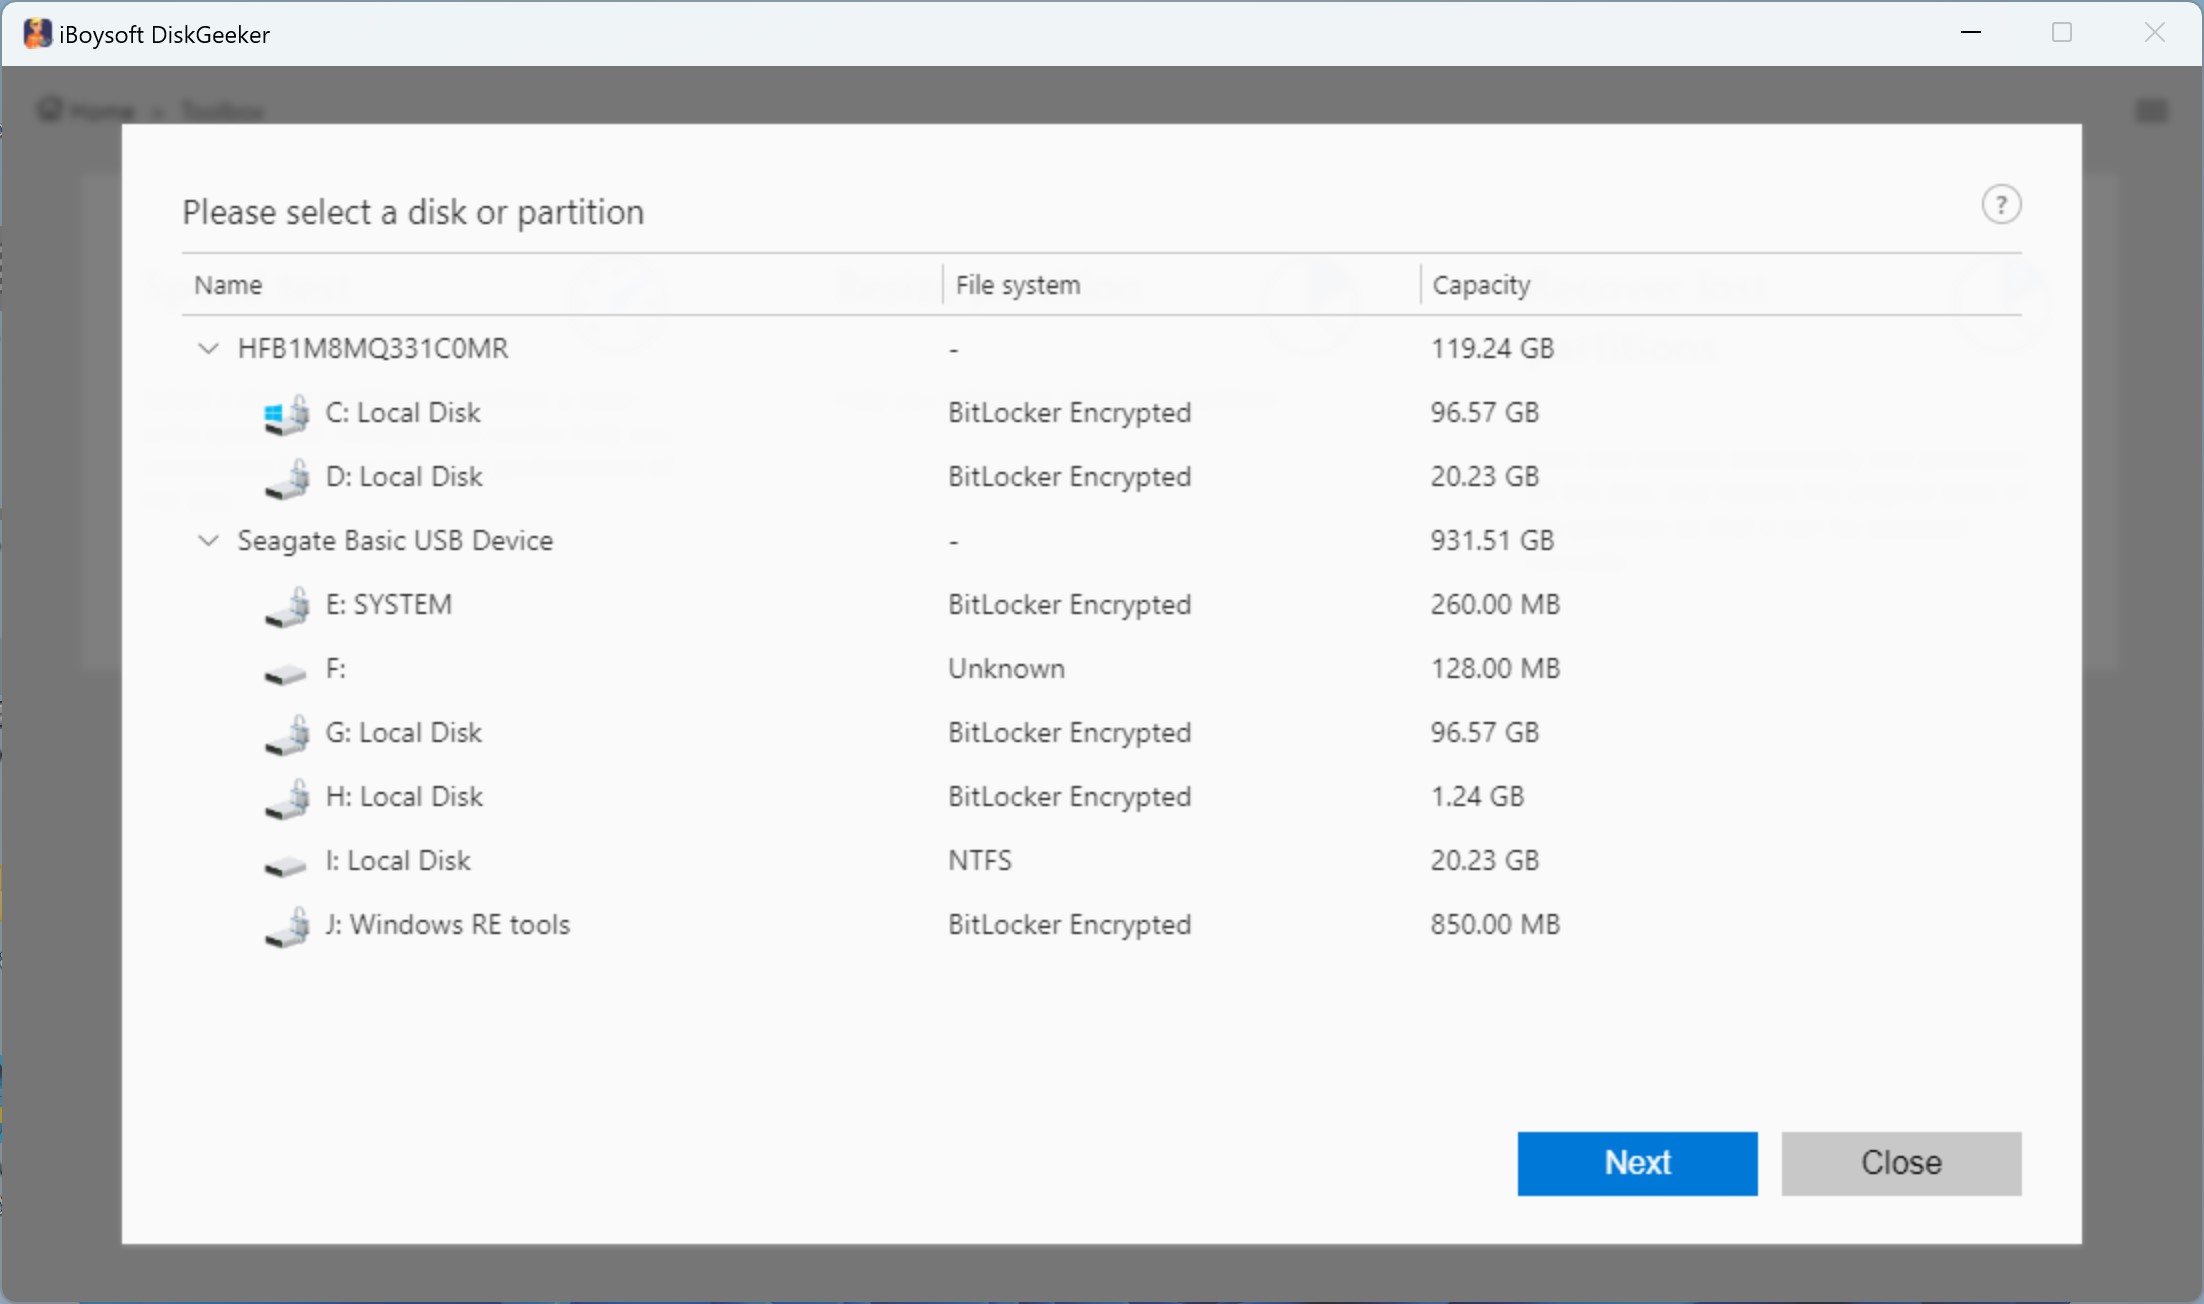Click the C: Local Disk Windows drive icon
The width and height of the screenshot is (2204, 1304).
click(x=286, y=415)
